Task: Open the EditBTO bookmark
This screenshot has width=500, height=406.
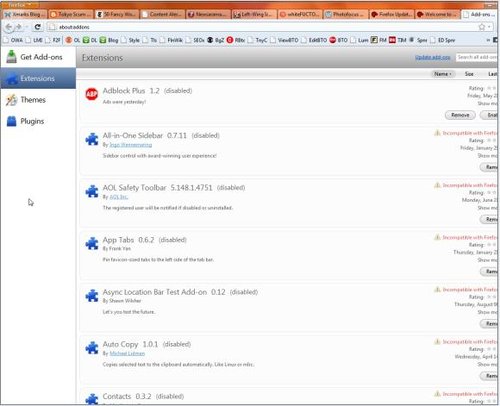Action: click(314, 40)
